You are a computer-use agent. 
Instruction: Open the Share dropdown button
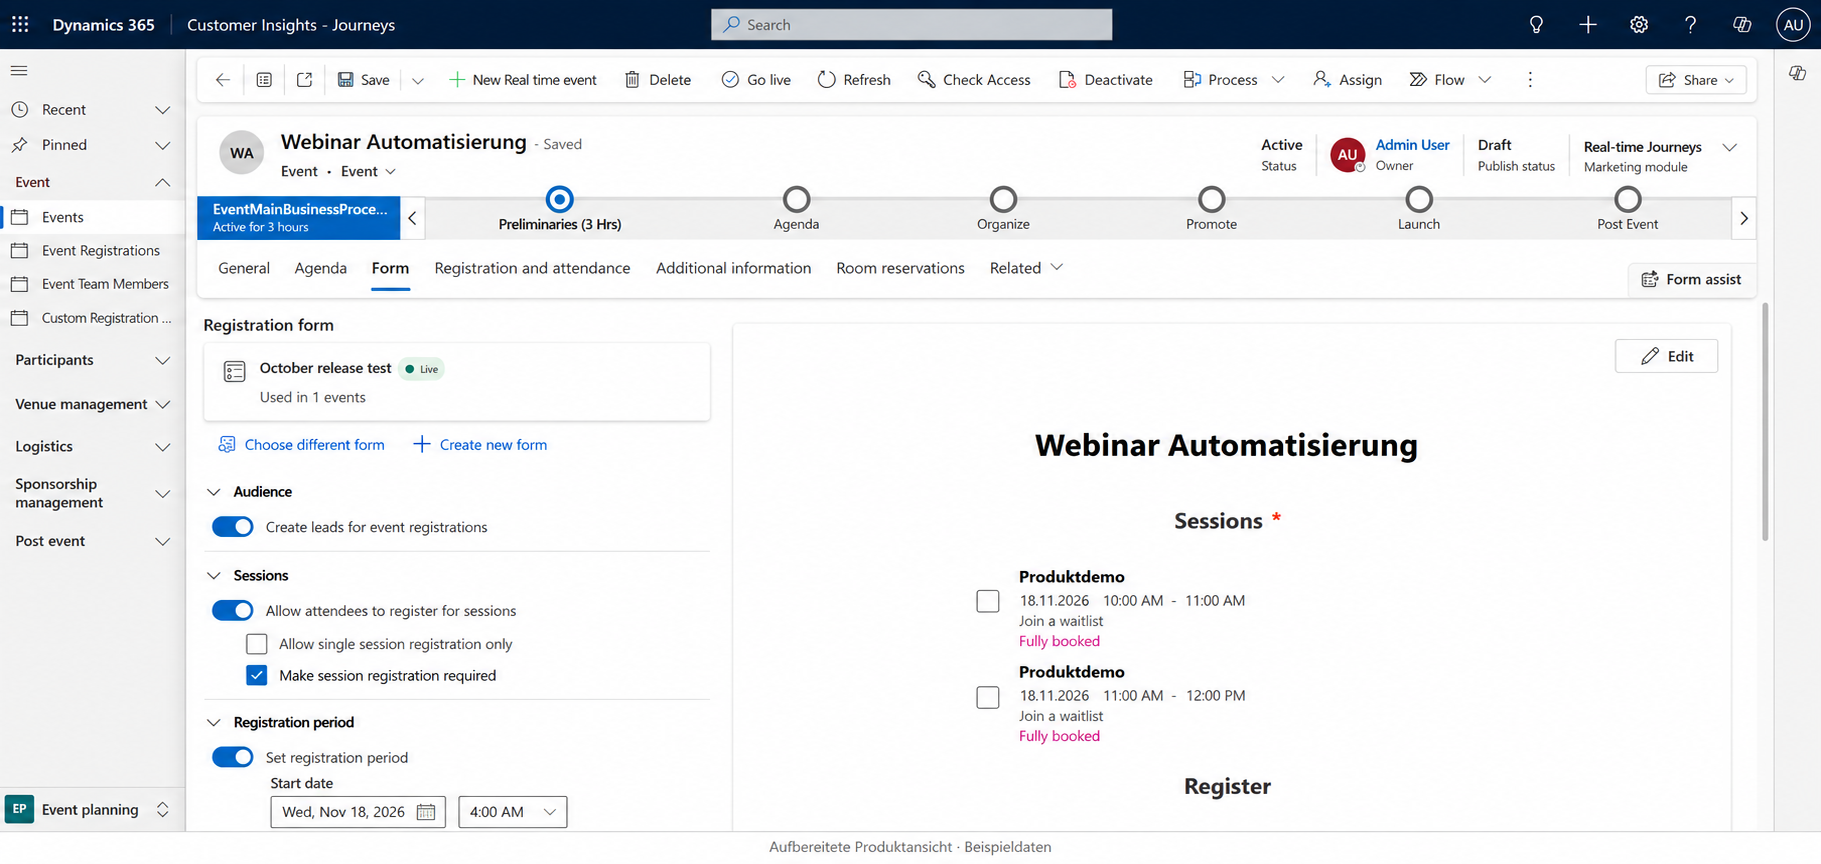point(1696,80)
